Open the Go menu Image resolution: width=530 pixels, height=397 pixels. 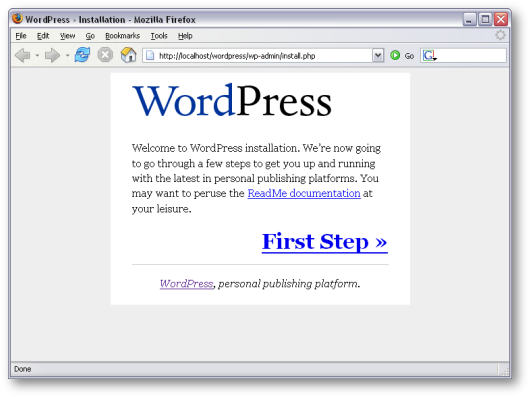tap(90, 36)
